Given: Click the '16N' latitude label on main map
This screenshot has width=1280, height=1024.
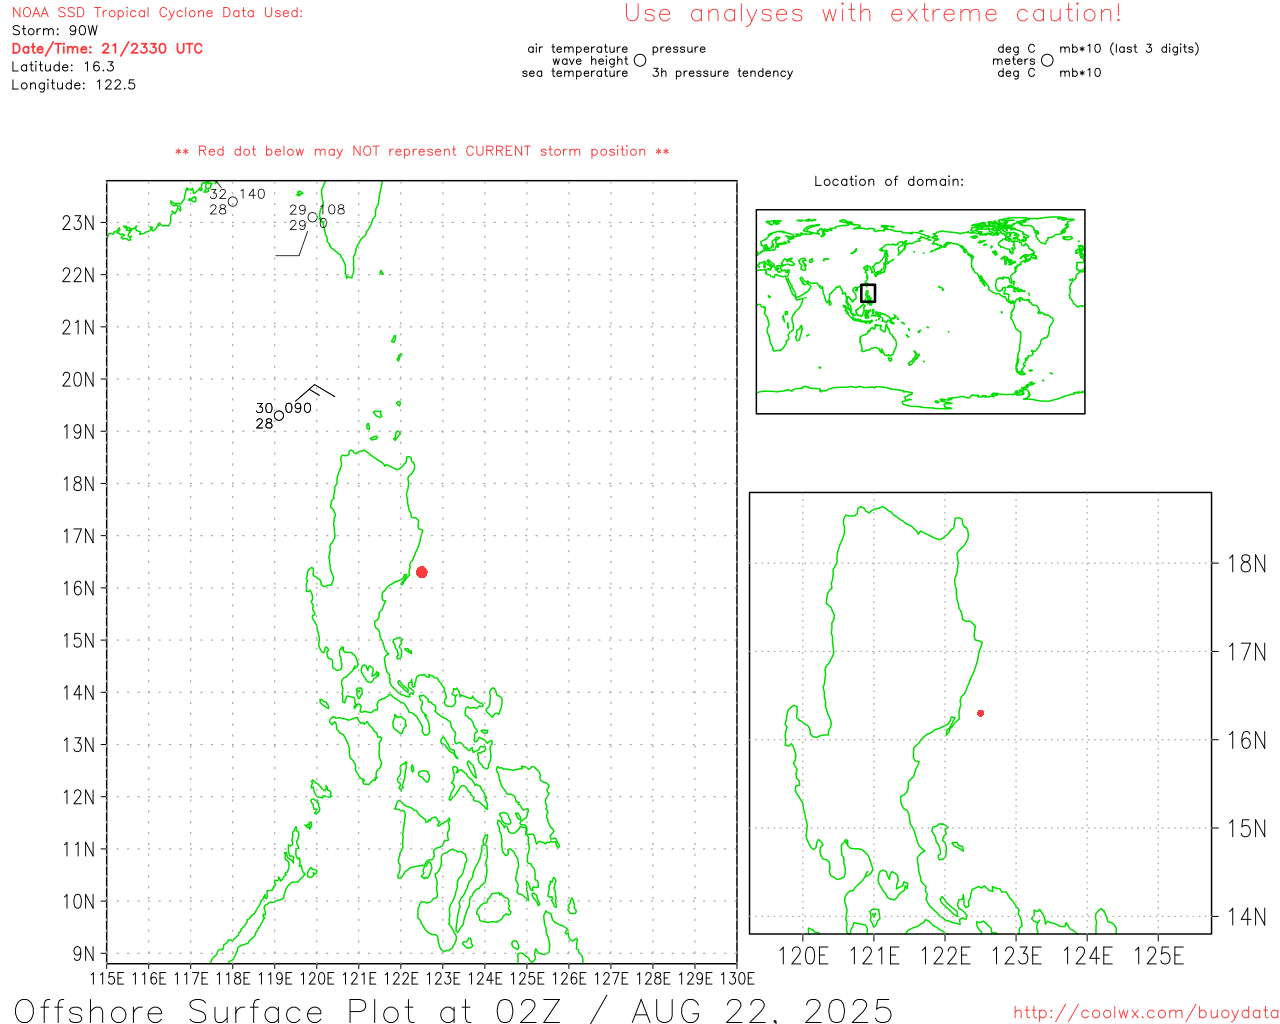Looking at the screenshot, I should click(79, 588).
